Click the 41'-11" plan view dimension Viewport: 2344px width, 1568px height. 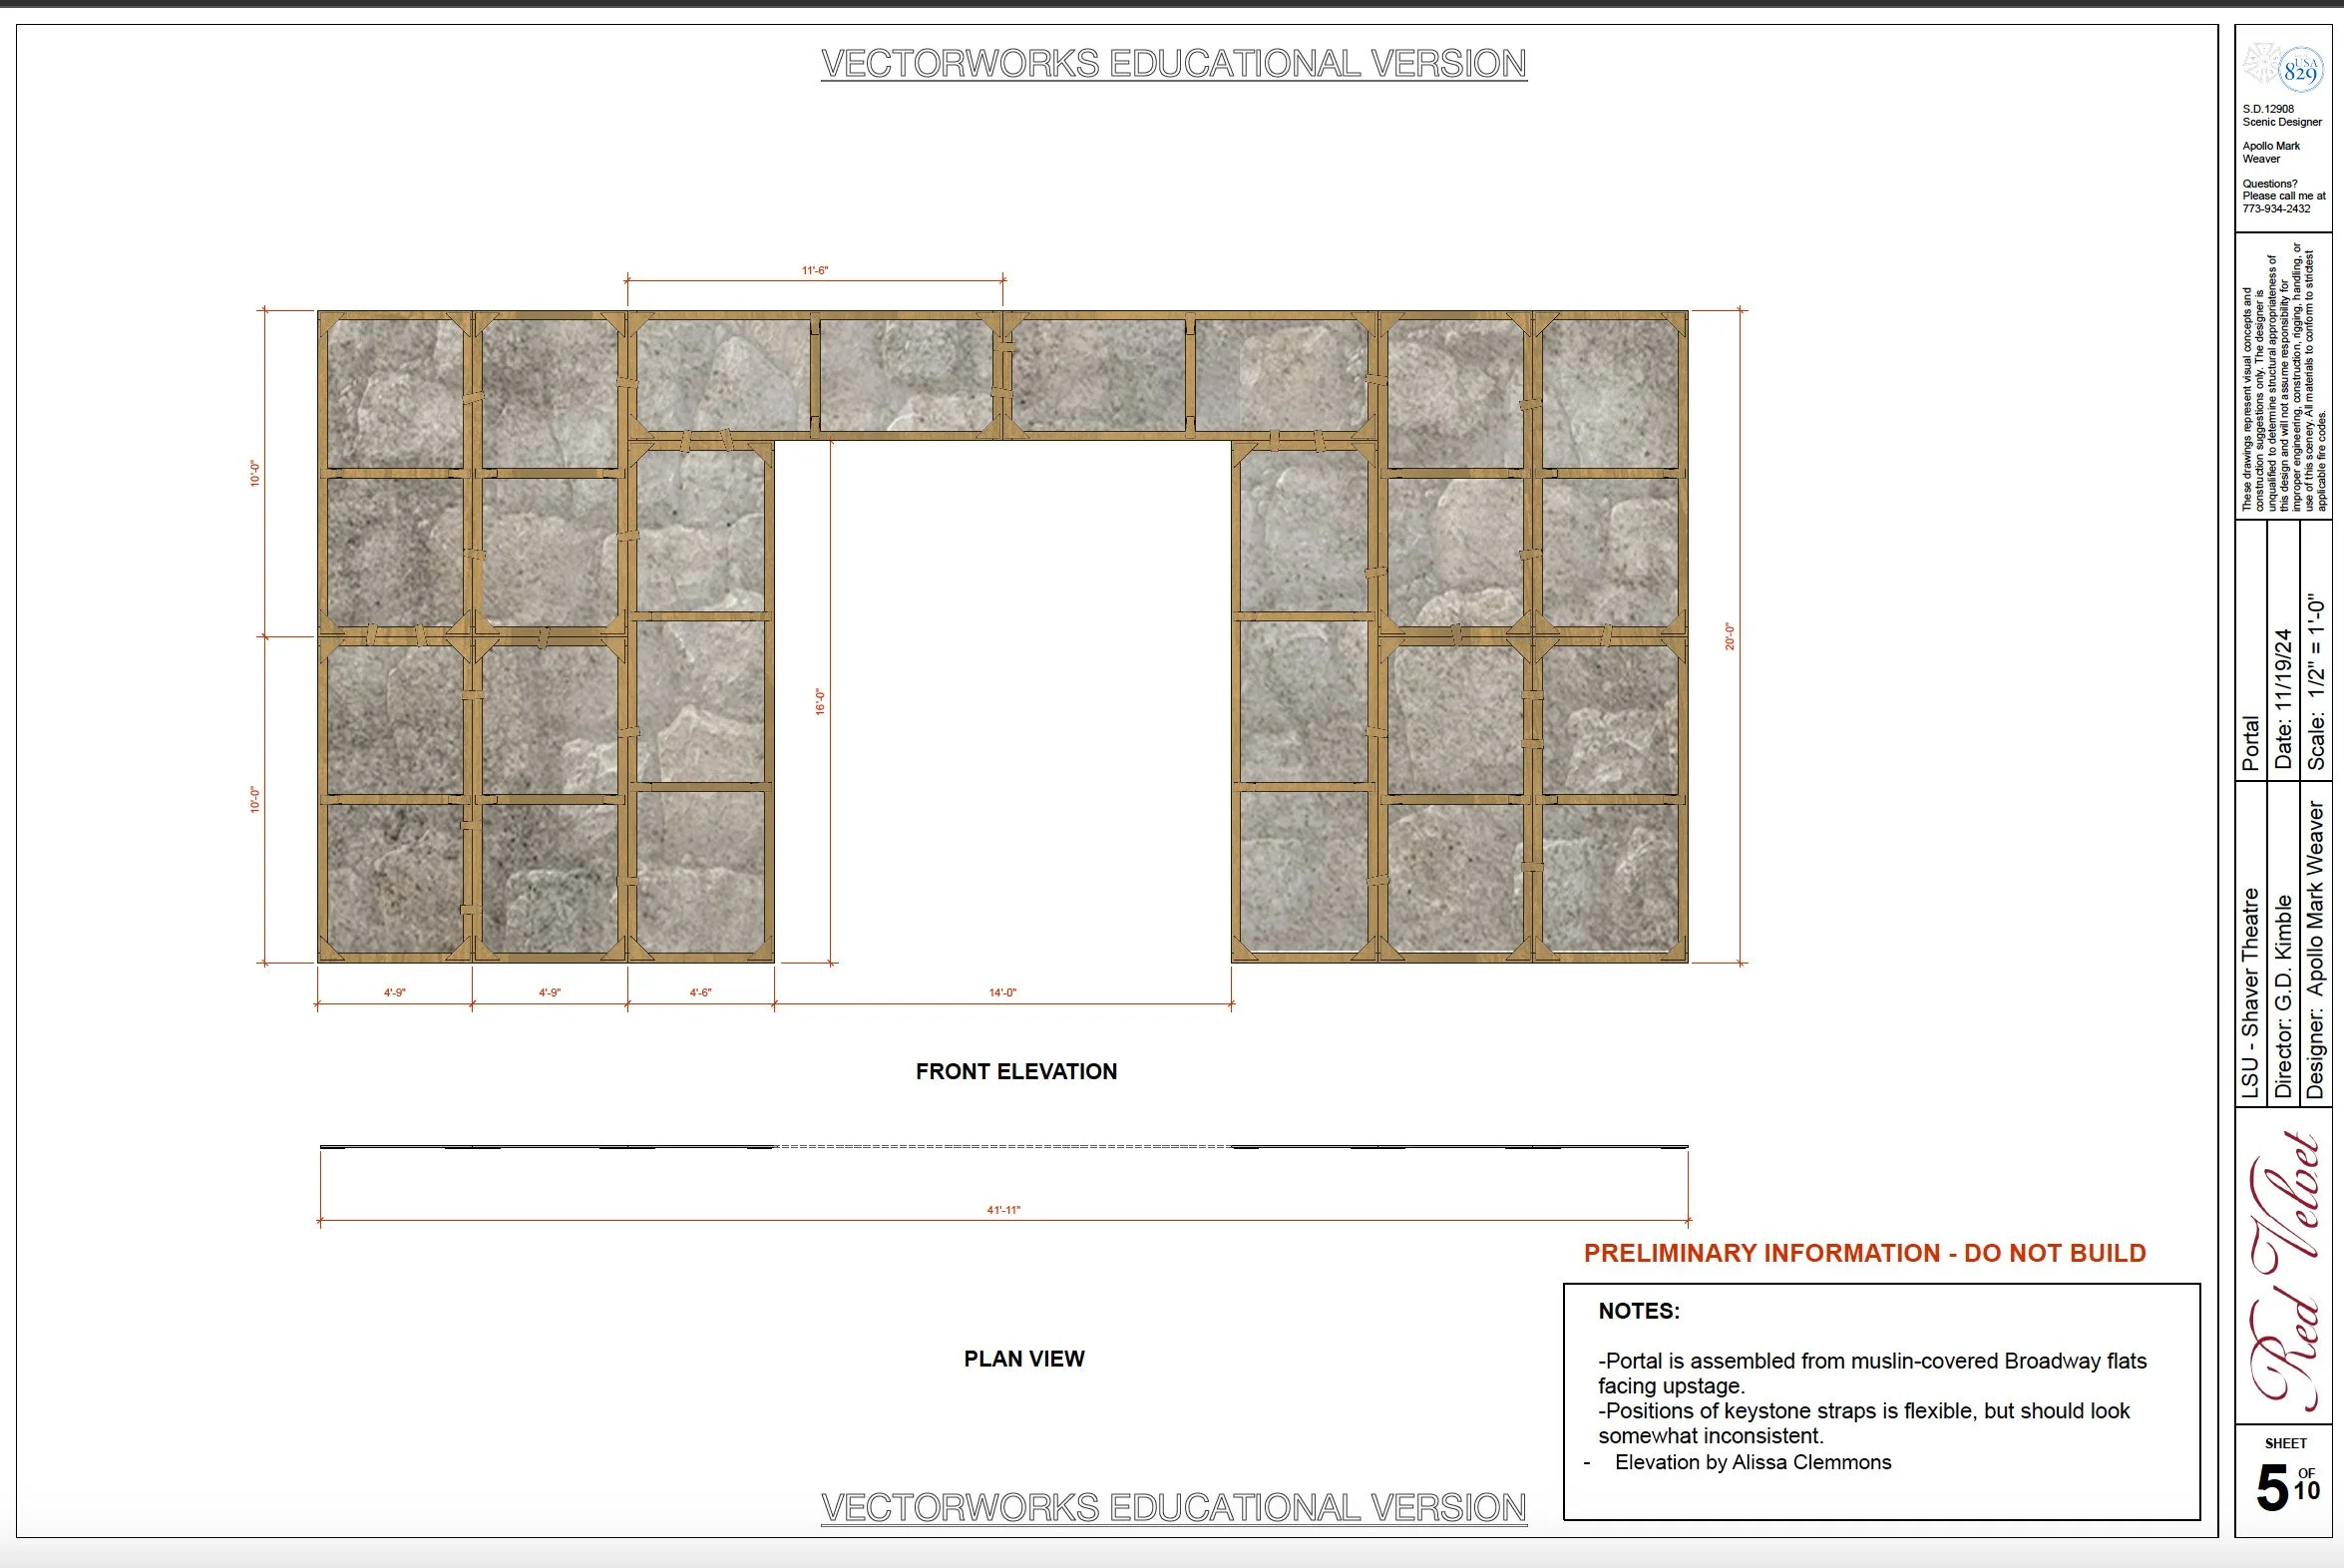pos(1003,1209)
